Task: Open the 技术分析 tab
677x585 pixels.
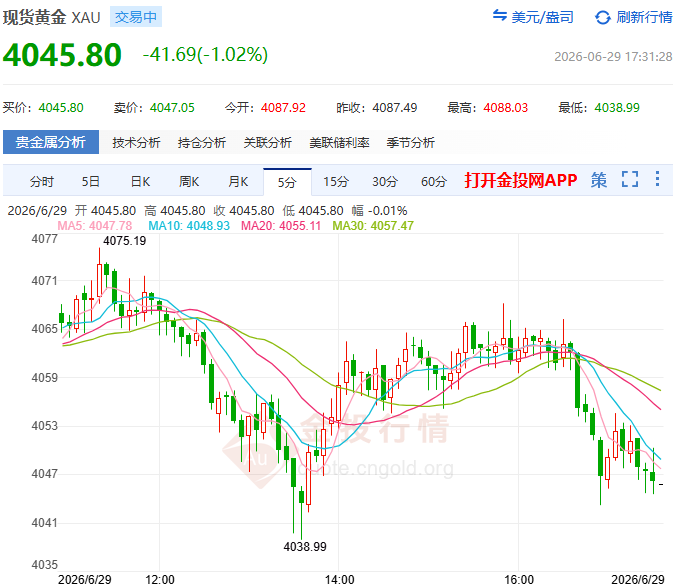Action: tap(136, 143)
